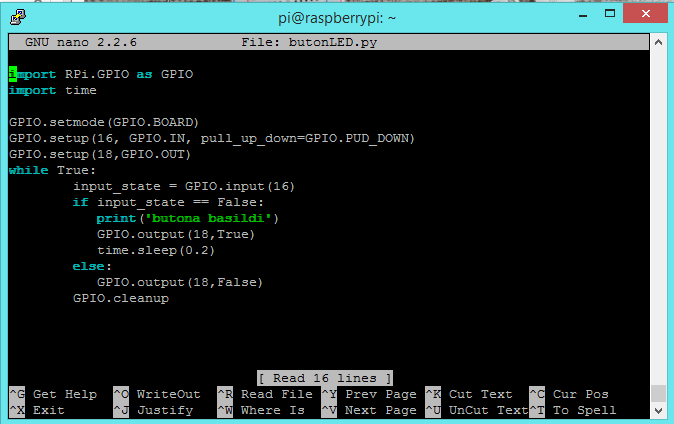Close the pi@raspberrypi terminal window
This screenshot has width=674, height=424.
pyautogui.click(x=645, y=14)
